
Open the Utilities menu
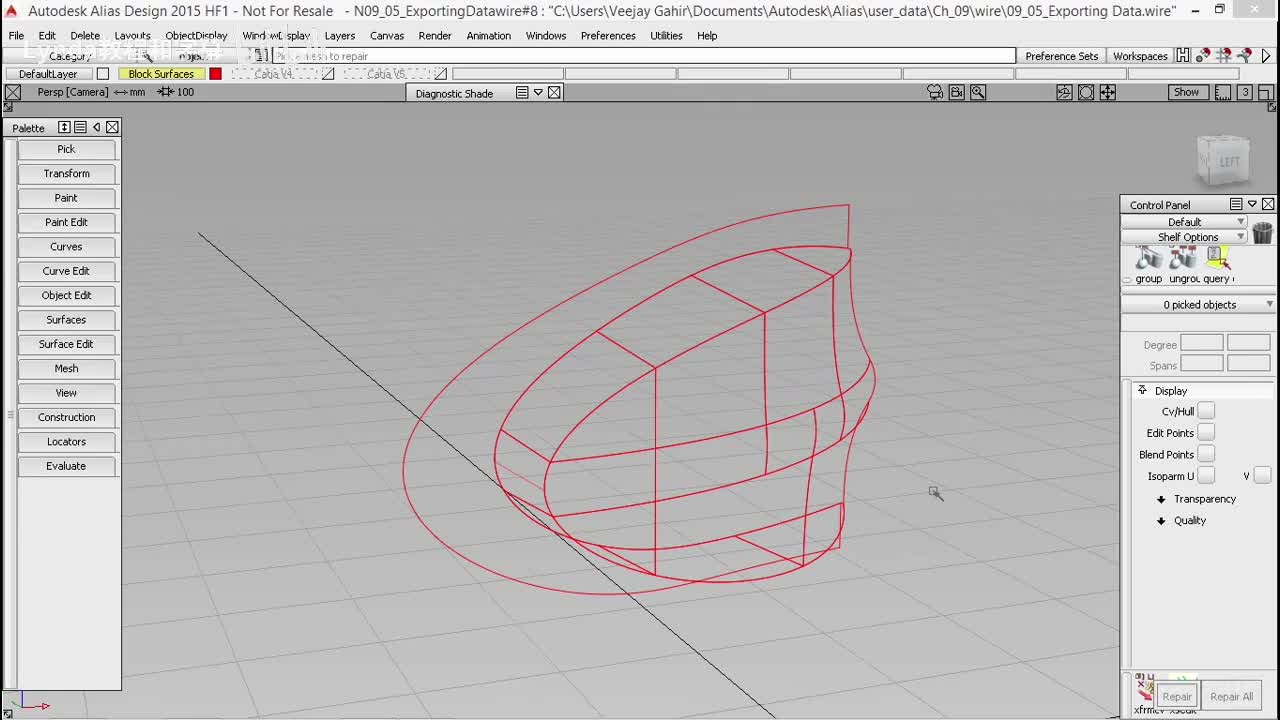tap(666, 35)
